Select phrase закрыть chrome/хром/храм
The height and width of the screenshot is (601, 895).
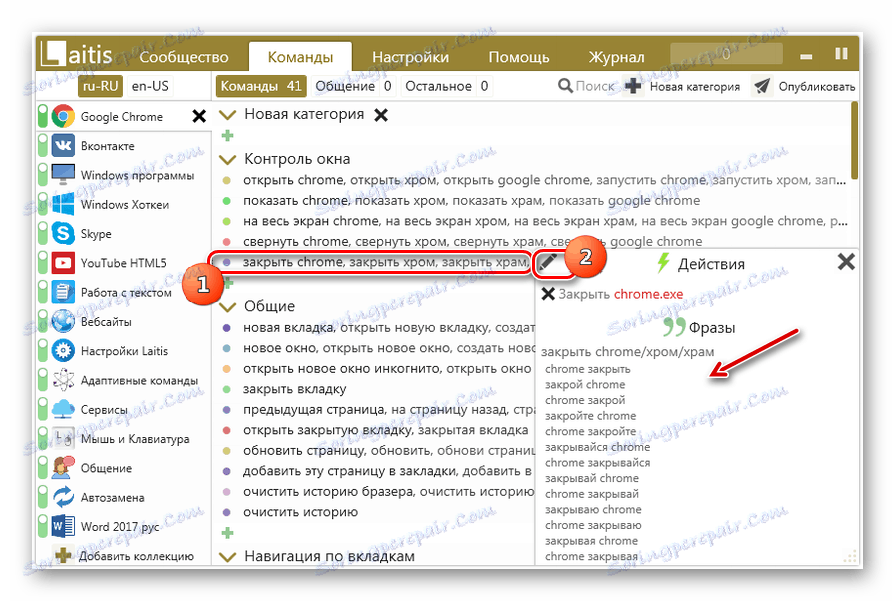pyautogui.click(x=627, y=352)
